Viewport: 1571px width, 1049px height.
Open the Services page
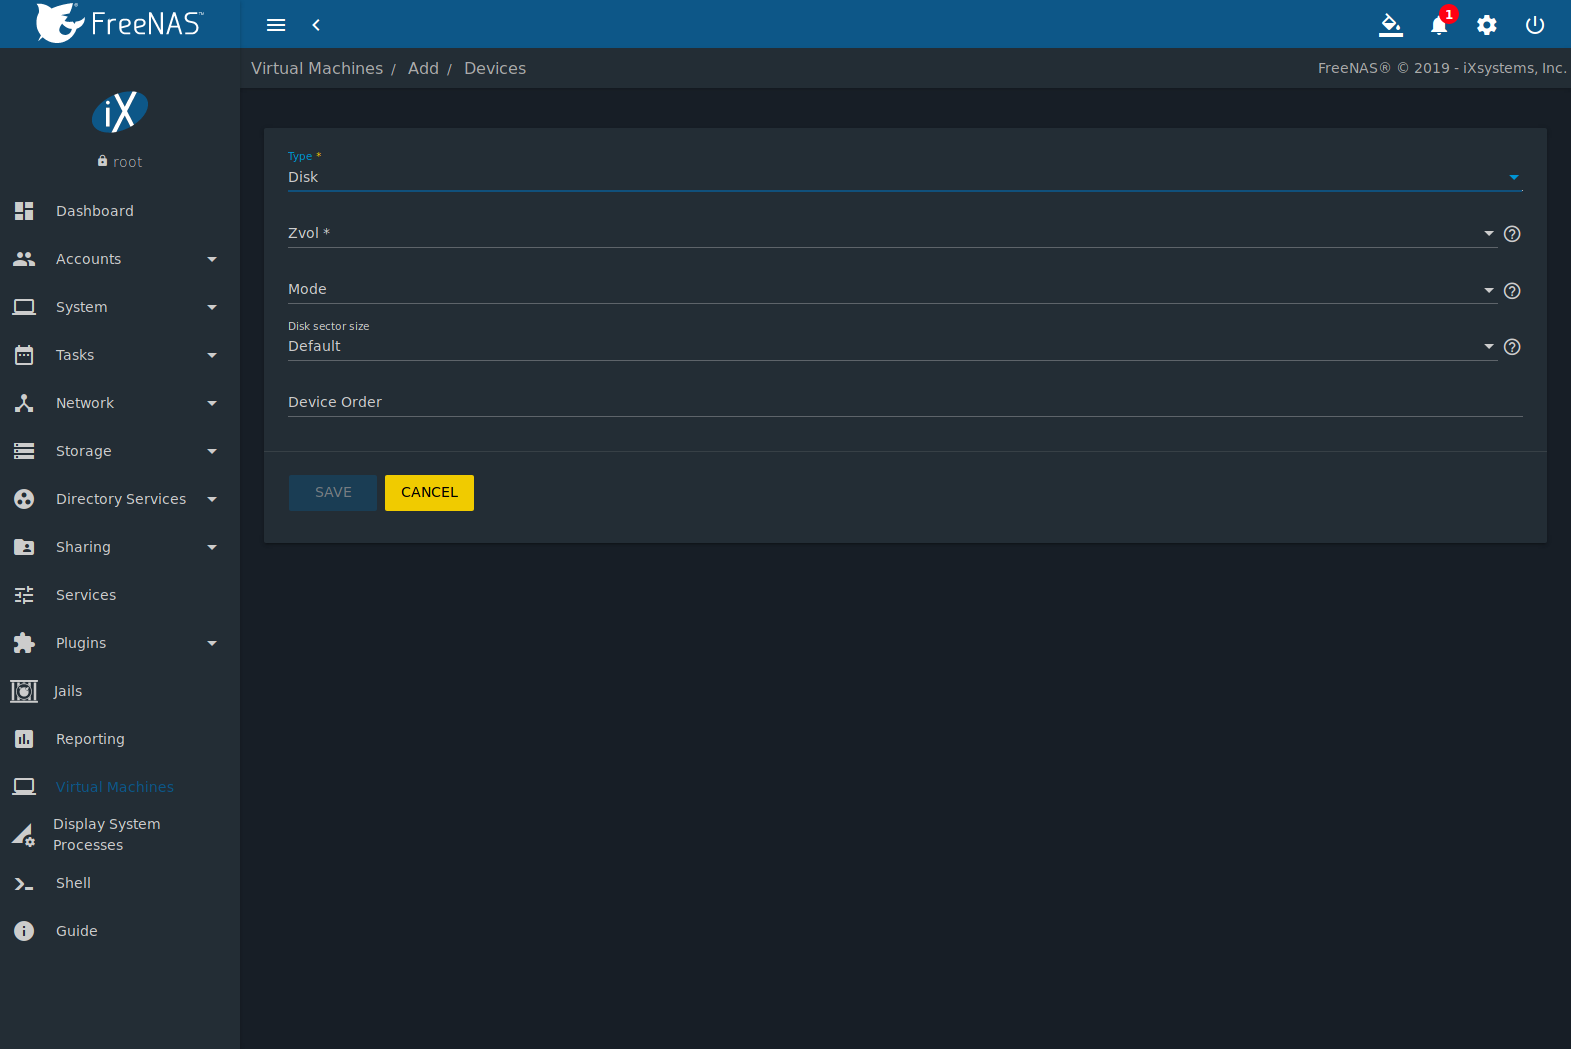(86, 595)
